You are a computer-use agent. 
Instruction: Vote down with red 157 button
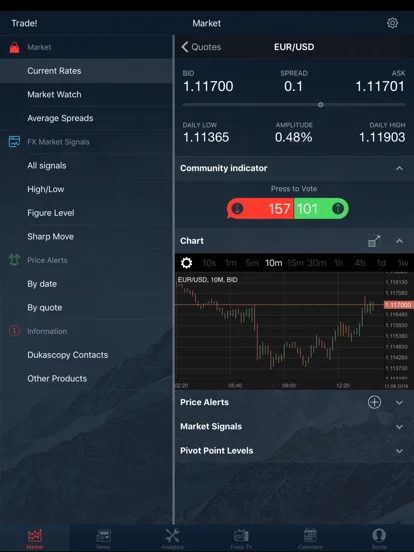[x=260, y=209]
